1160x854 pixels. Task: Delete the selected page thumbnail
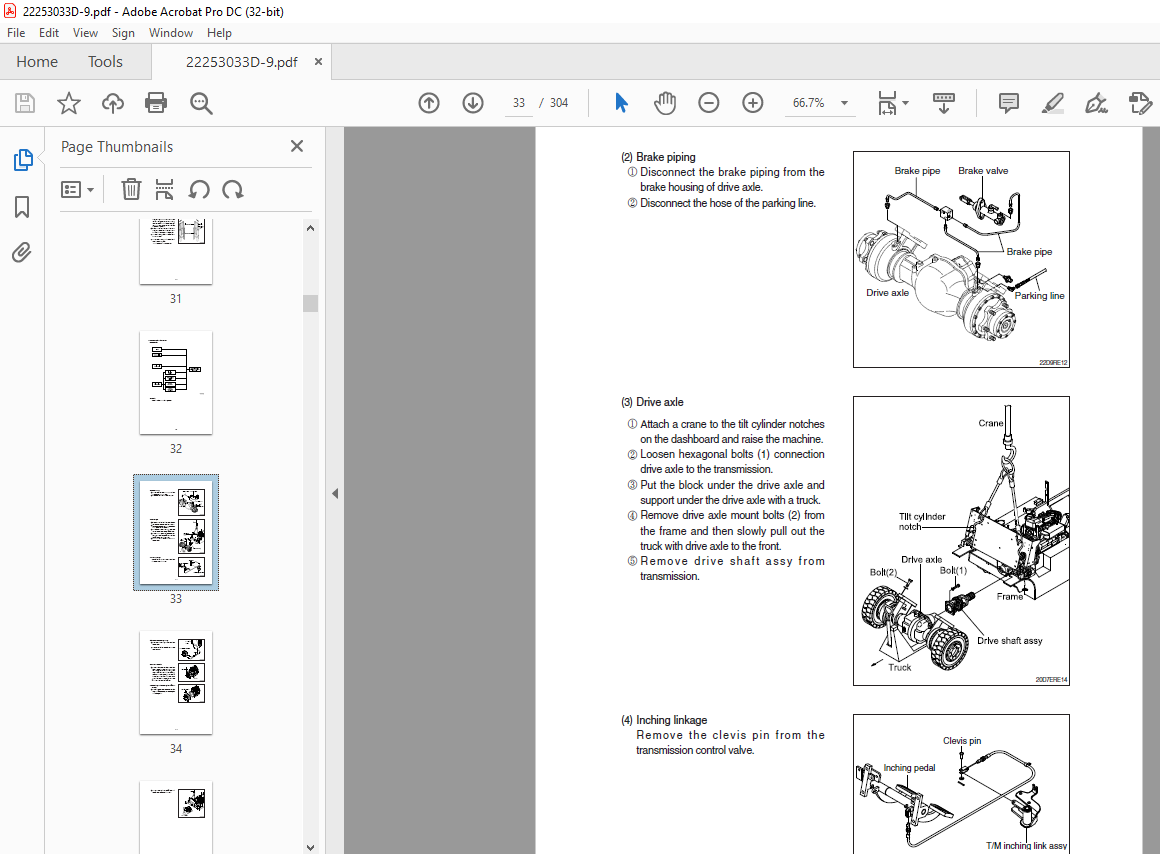click(x=131, y=189)
